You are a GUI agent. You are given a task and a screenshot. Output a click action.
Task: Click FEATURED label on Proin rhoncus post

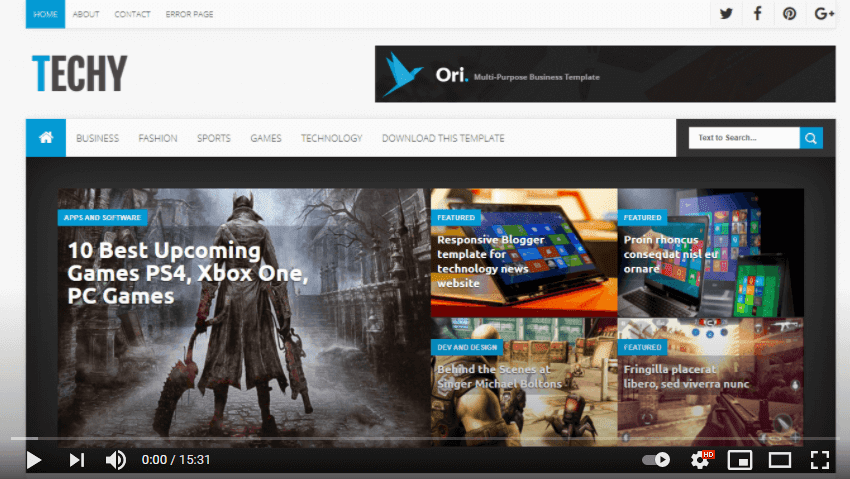(642, 217)
